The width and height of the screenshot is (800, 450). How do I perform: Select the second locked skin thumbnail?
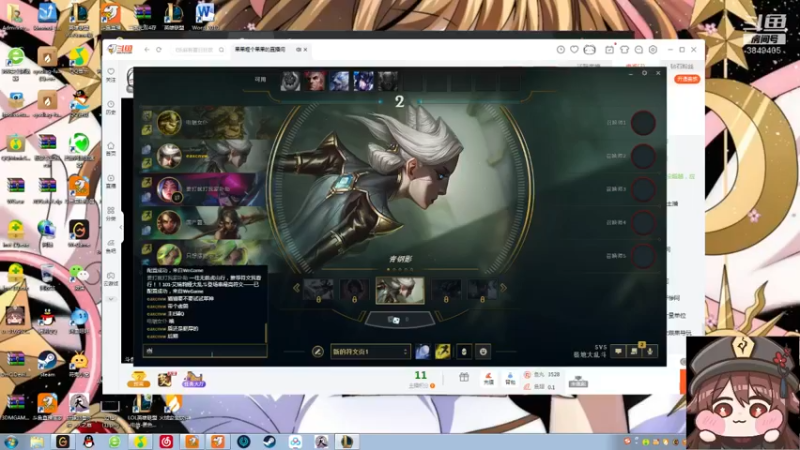(354, 290)
